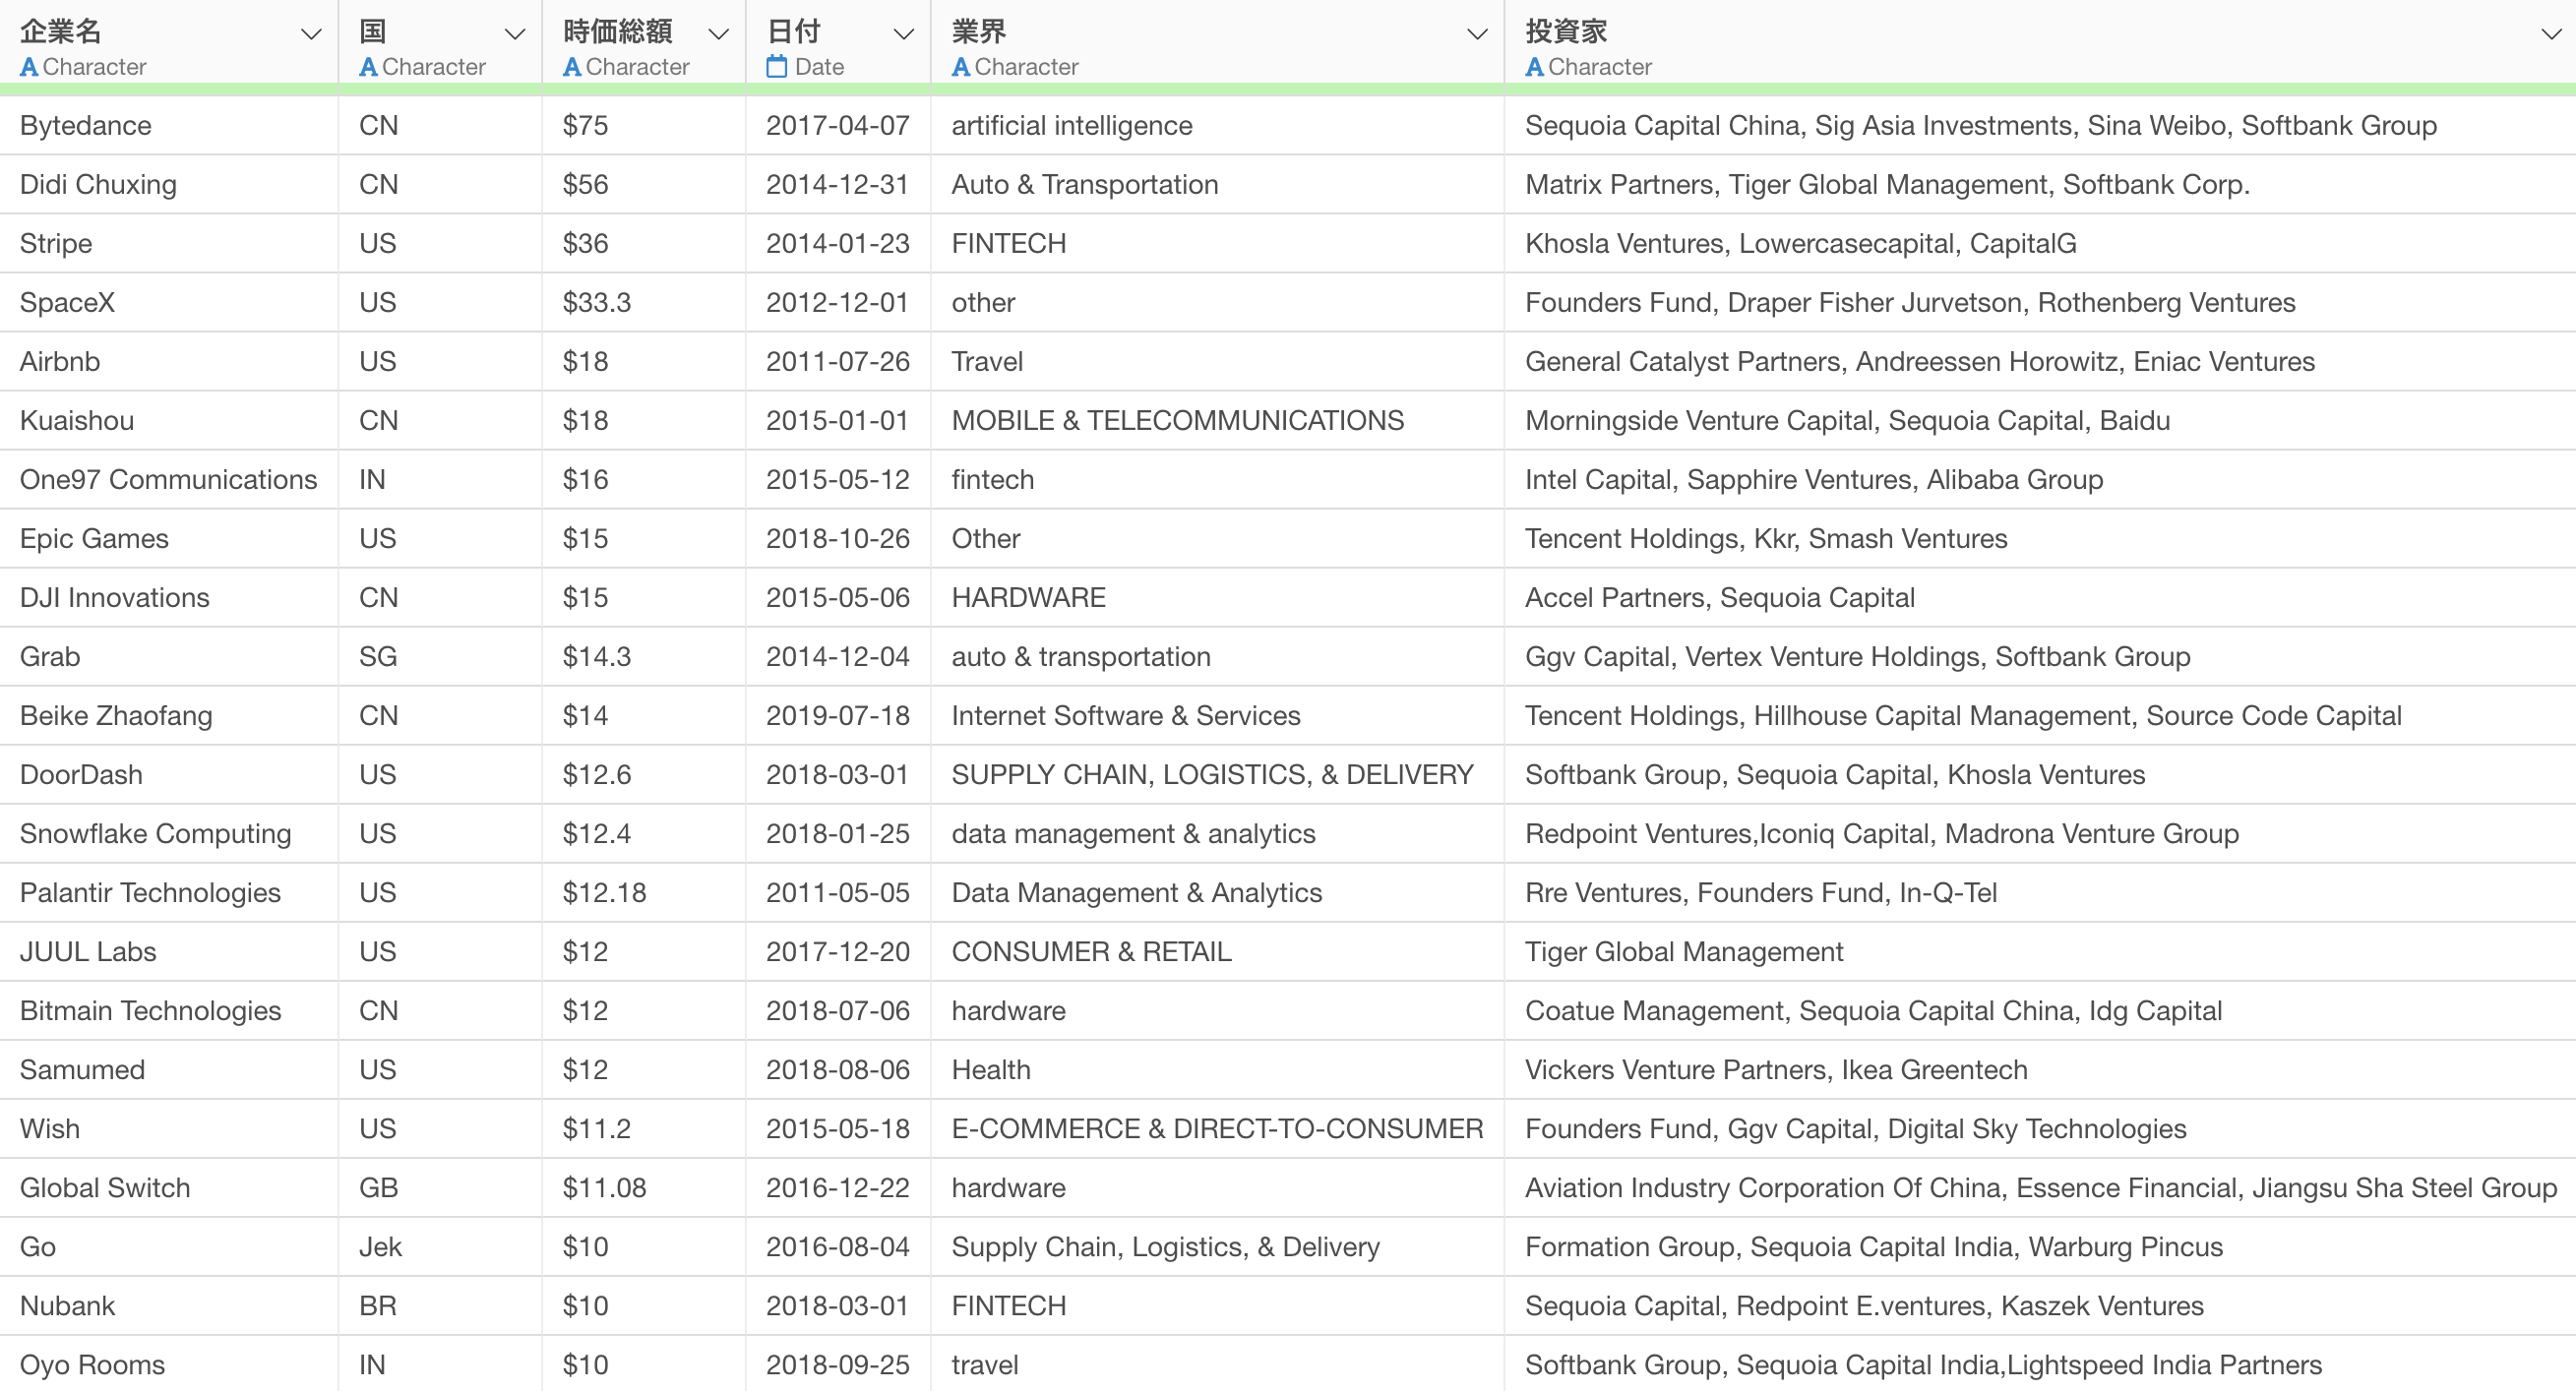Select the Grab company cell
This screenshot has height=1391, width=2576.
(169, 656)
